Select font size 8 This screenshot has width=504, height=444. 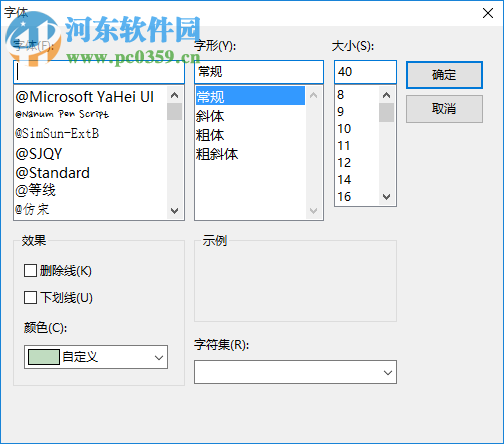(357, 95)
